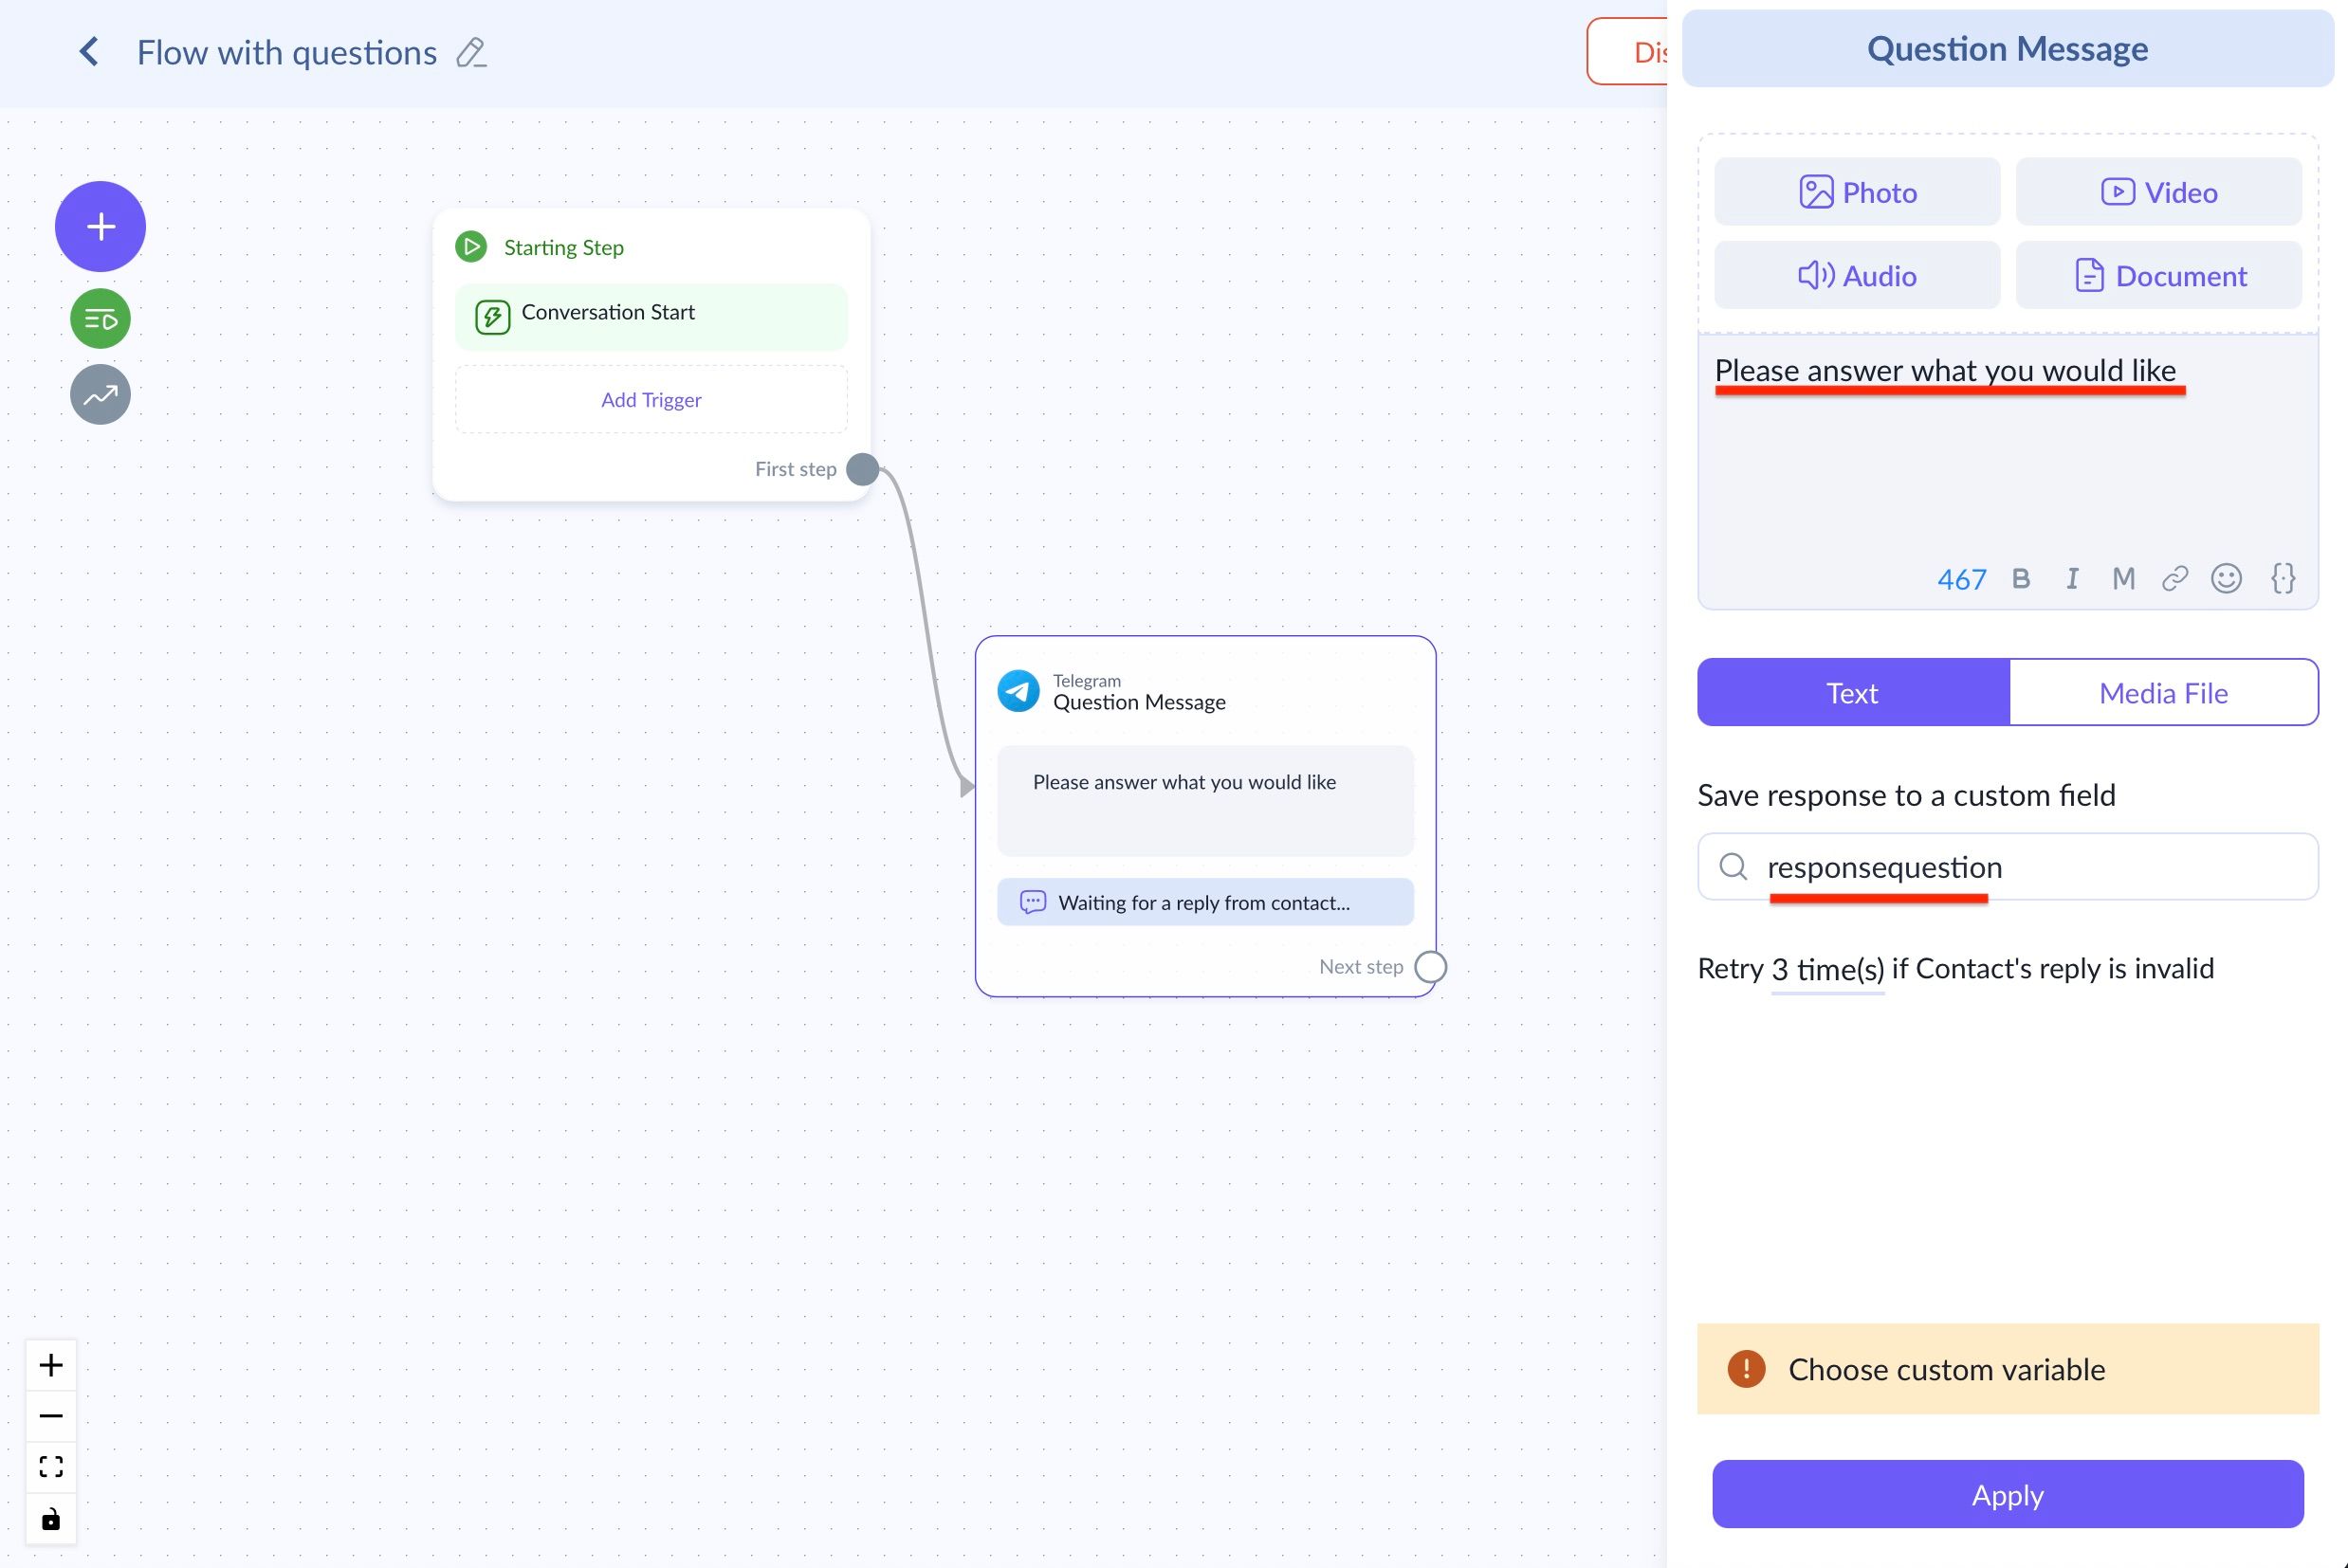Open the emoji picker smiley icon
2348x1568 pixels.
2226,578
